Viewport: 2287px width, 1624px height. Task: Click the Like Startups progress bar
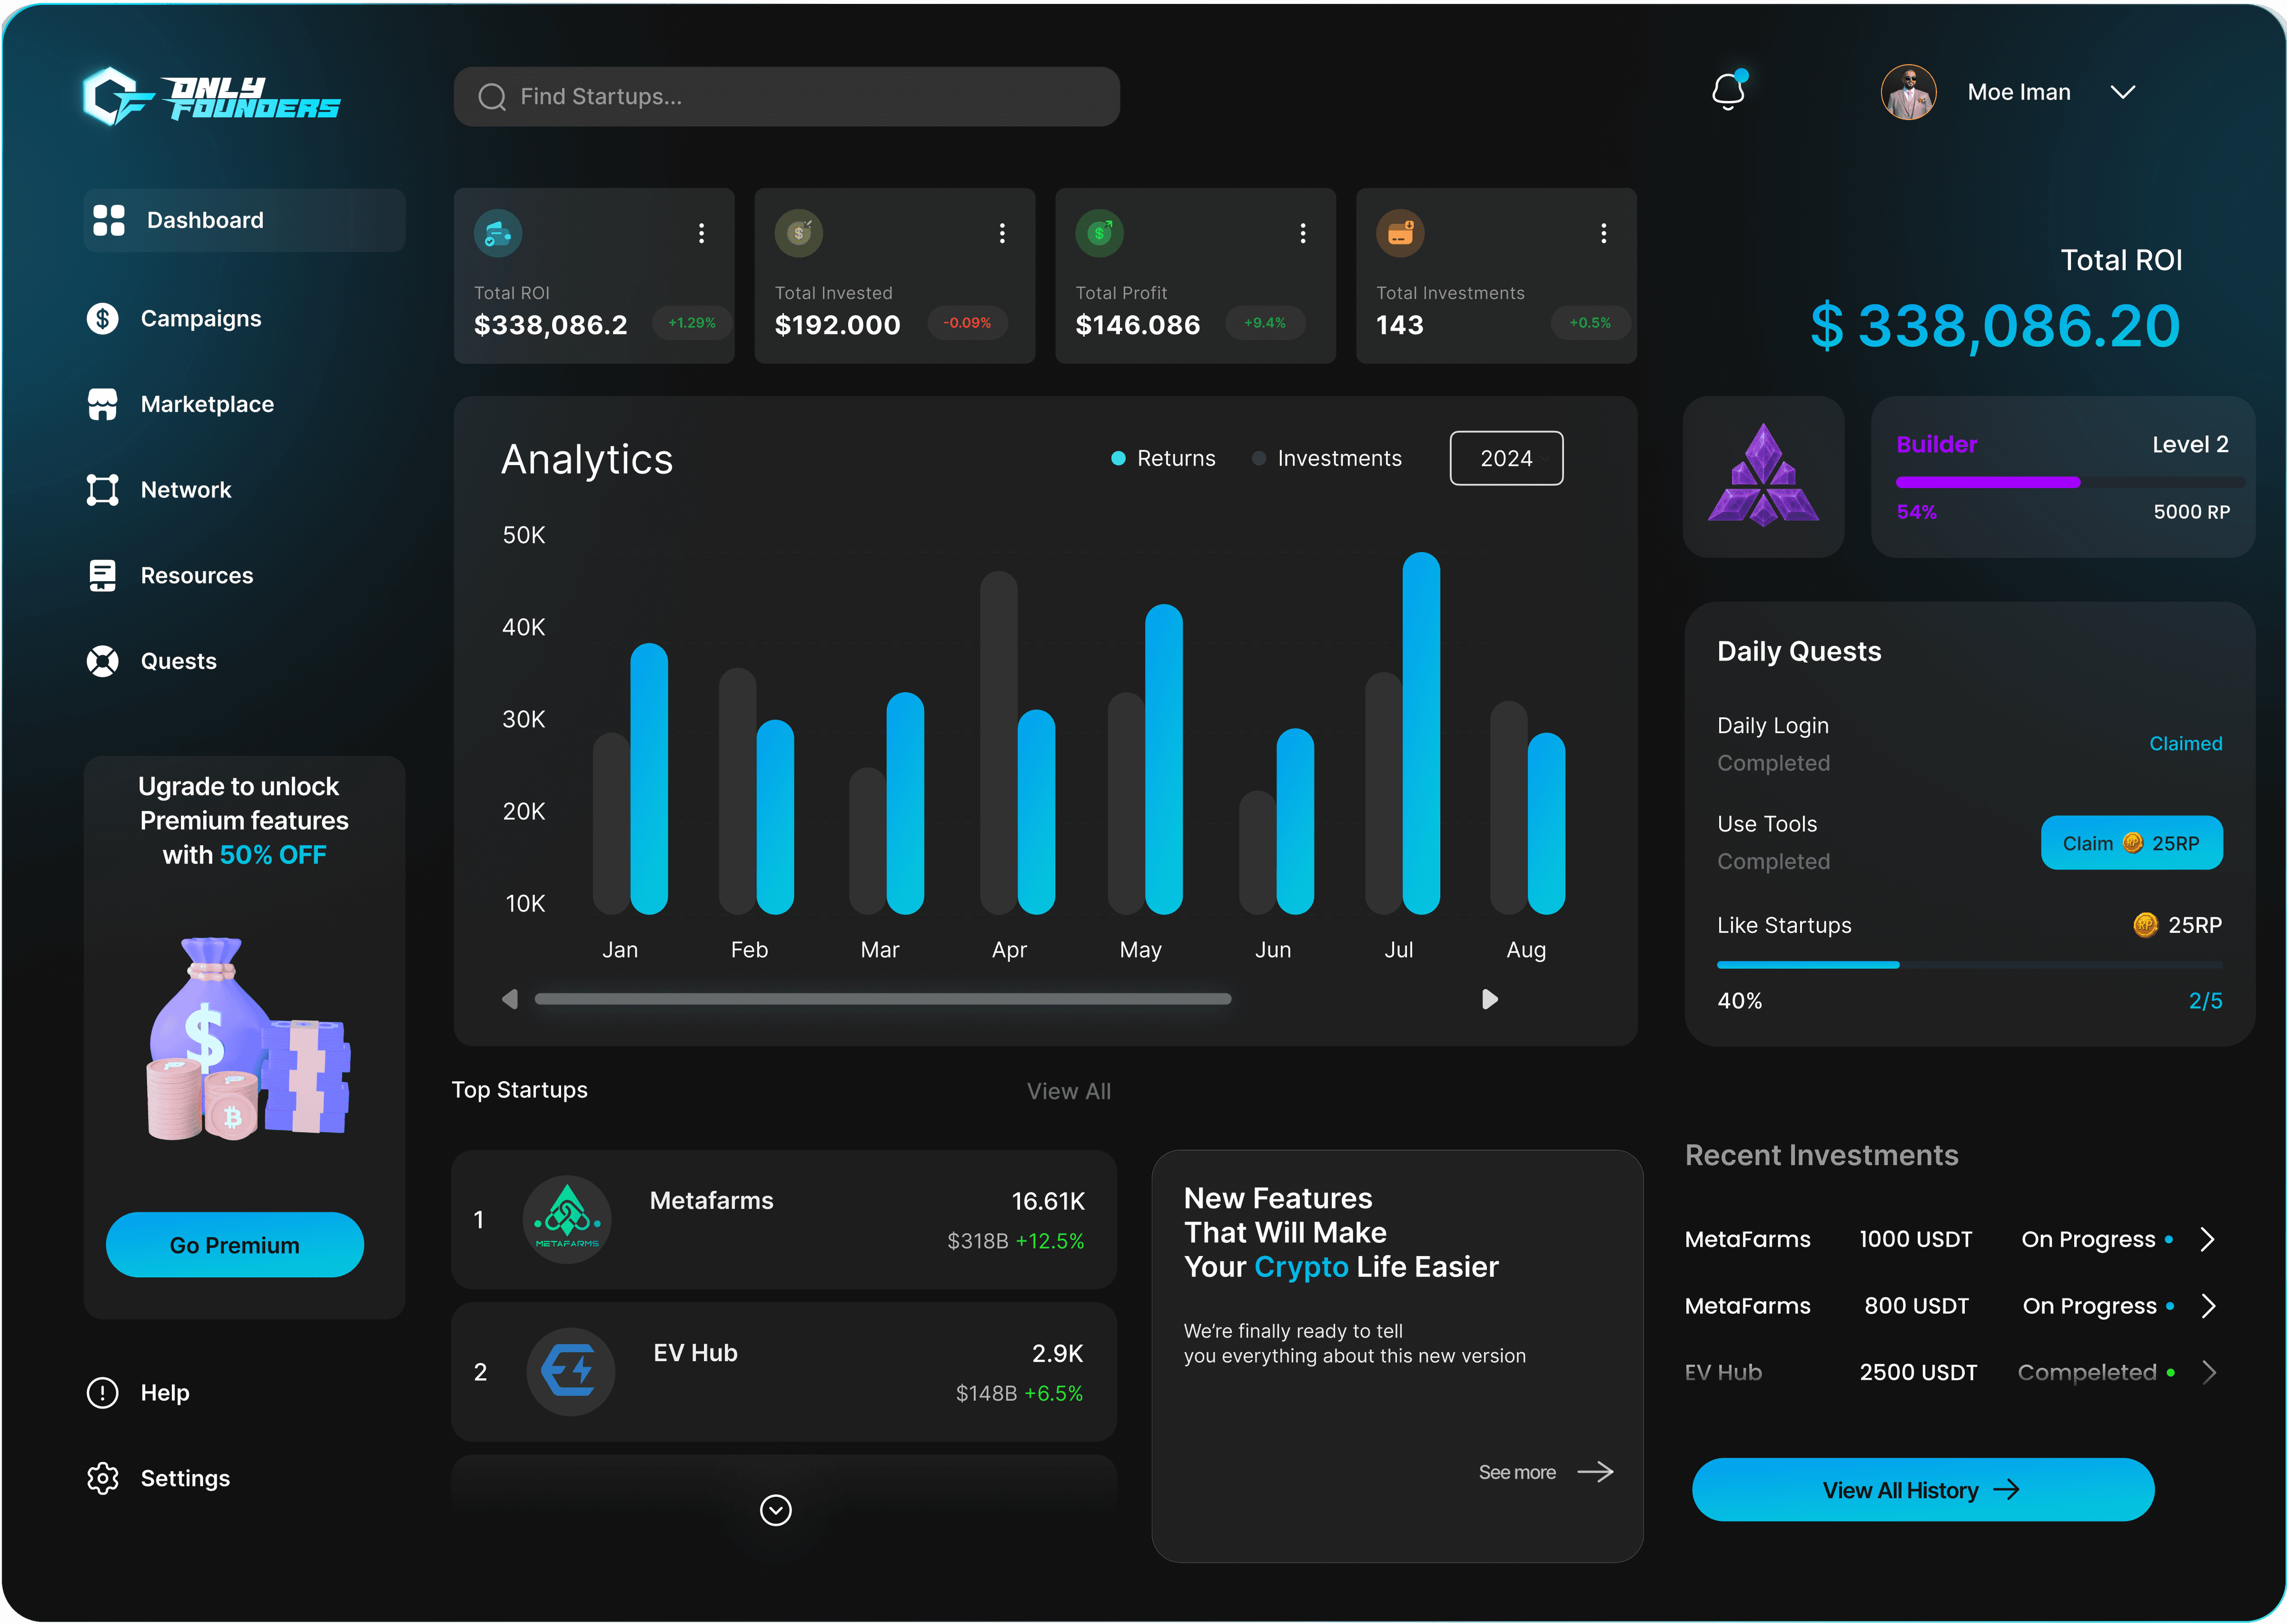(x=1969, y=965)
